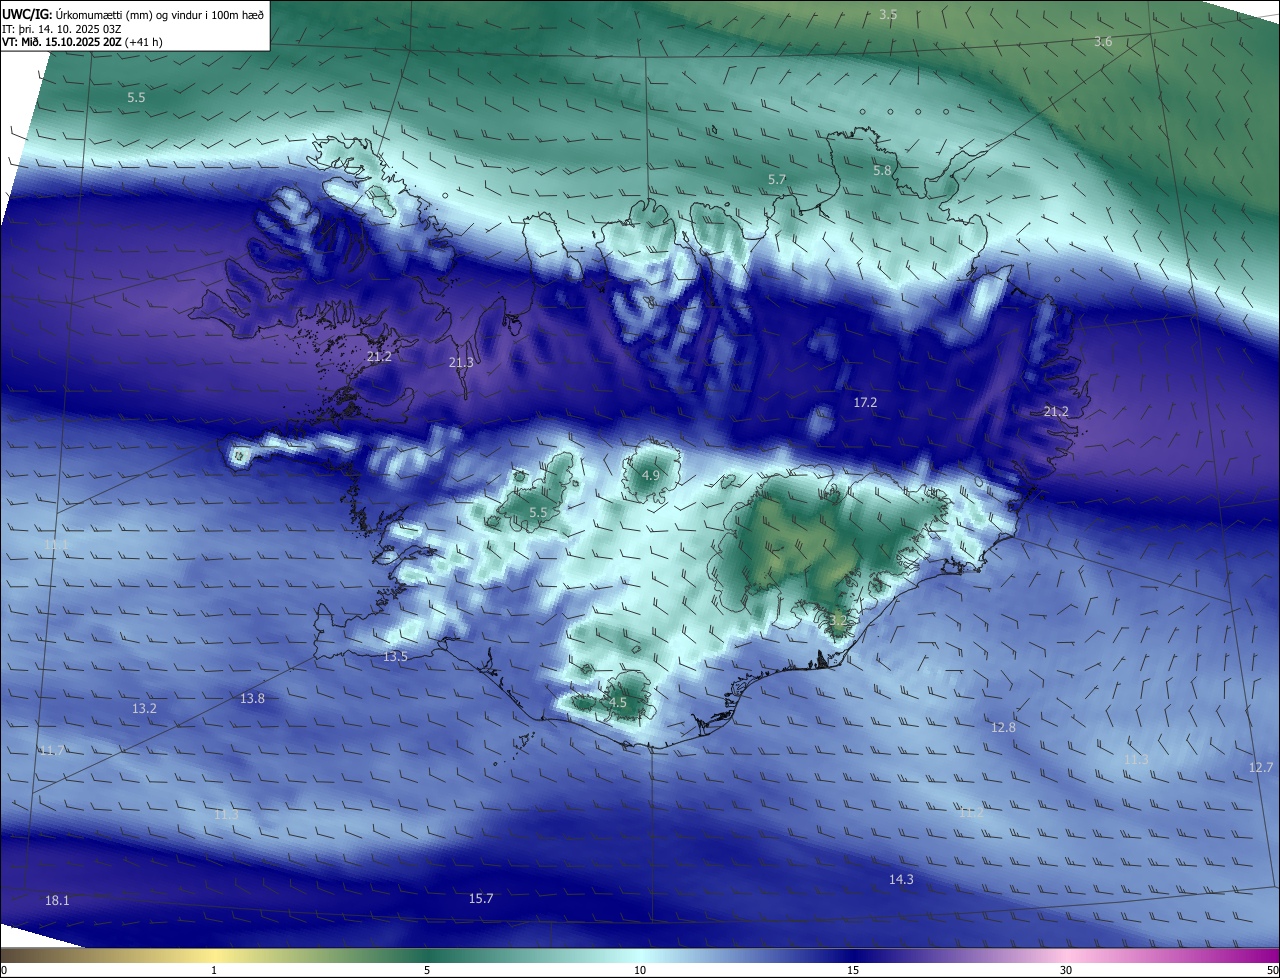The height and width of the screenshot is (978, 1280).
Task: Click the 5.5 value beside 4.9
Action: [538, 513]
